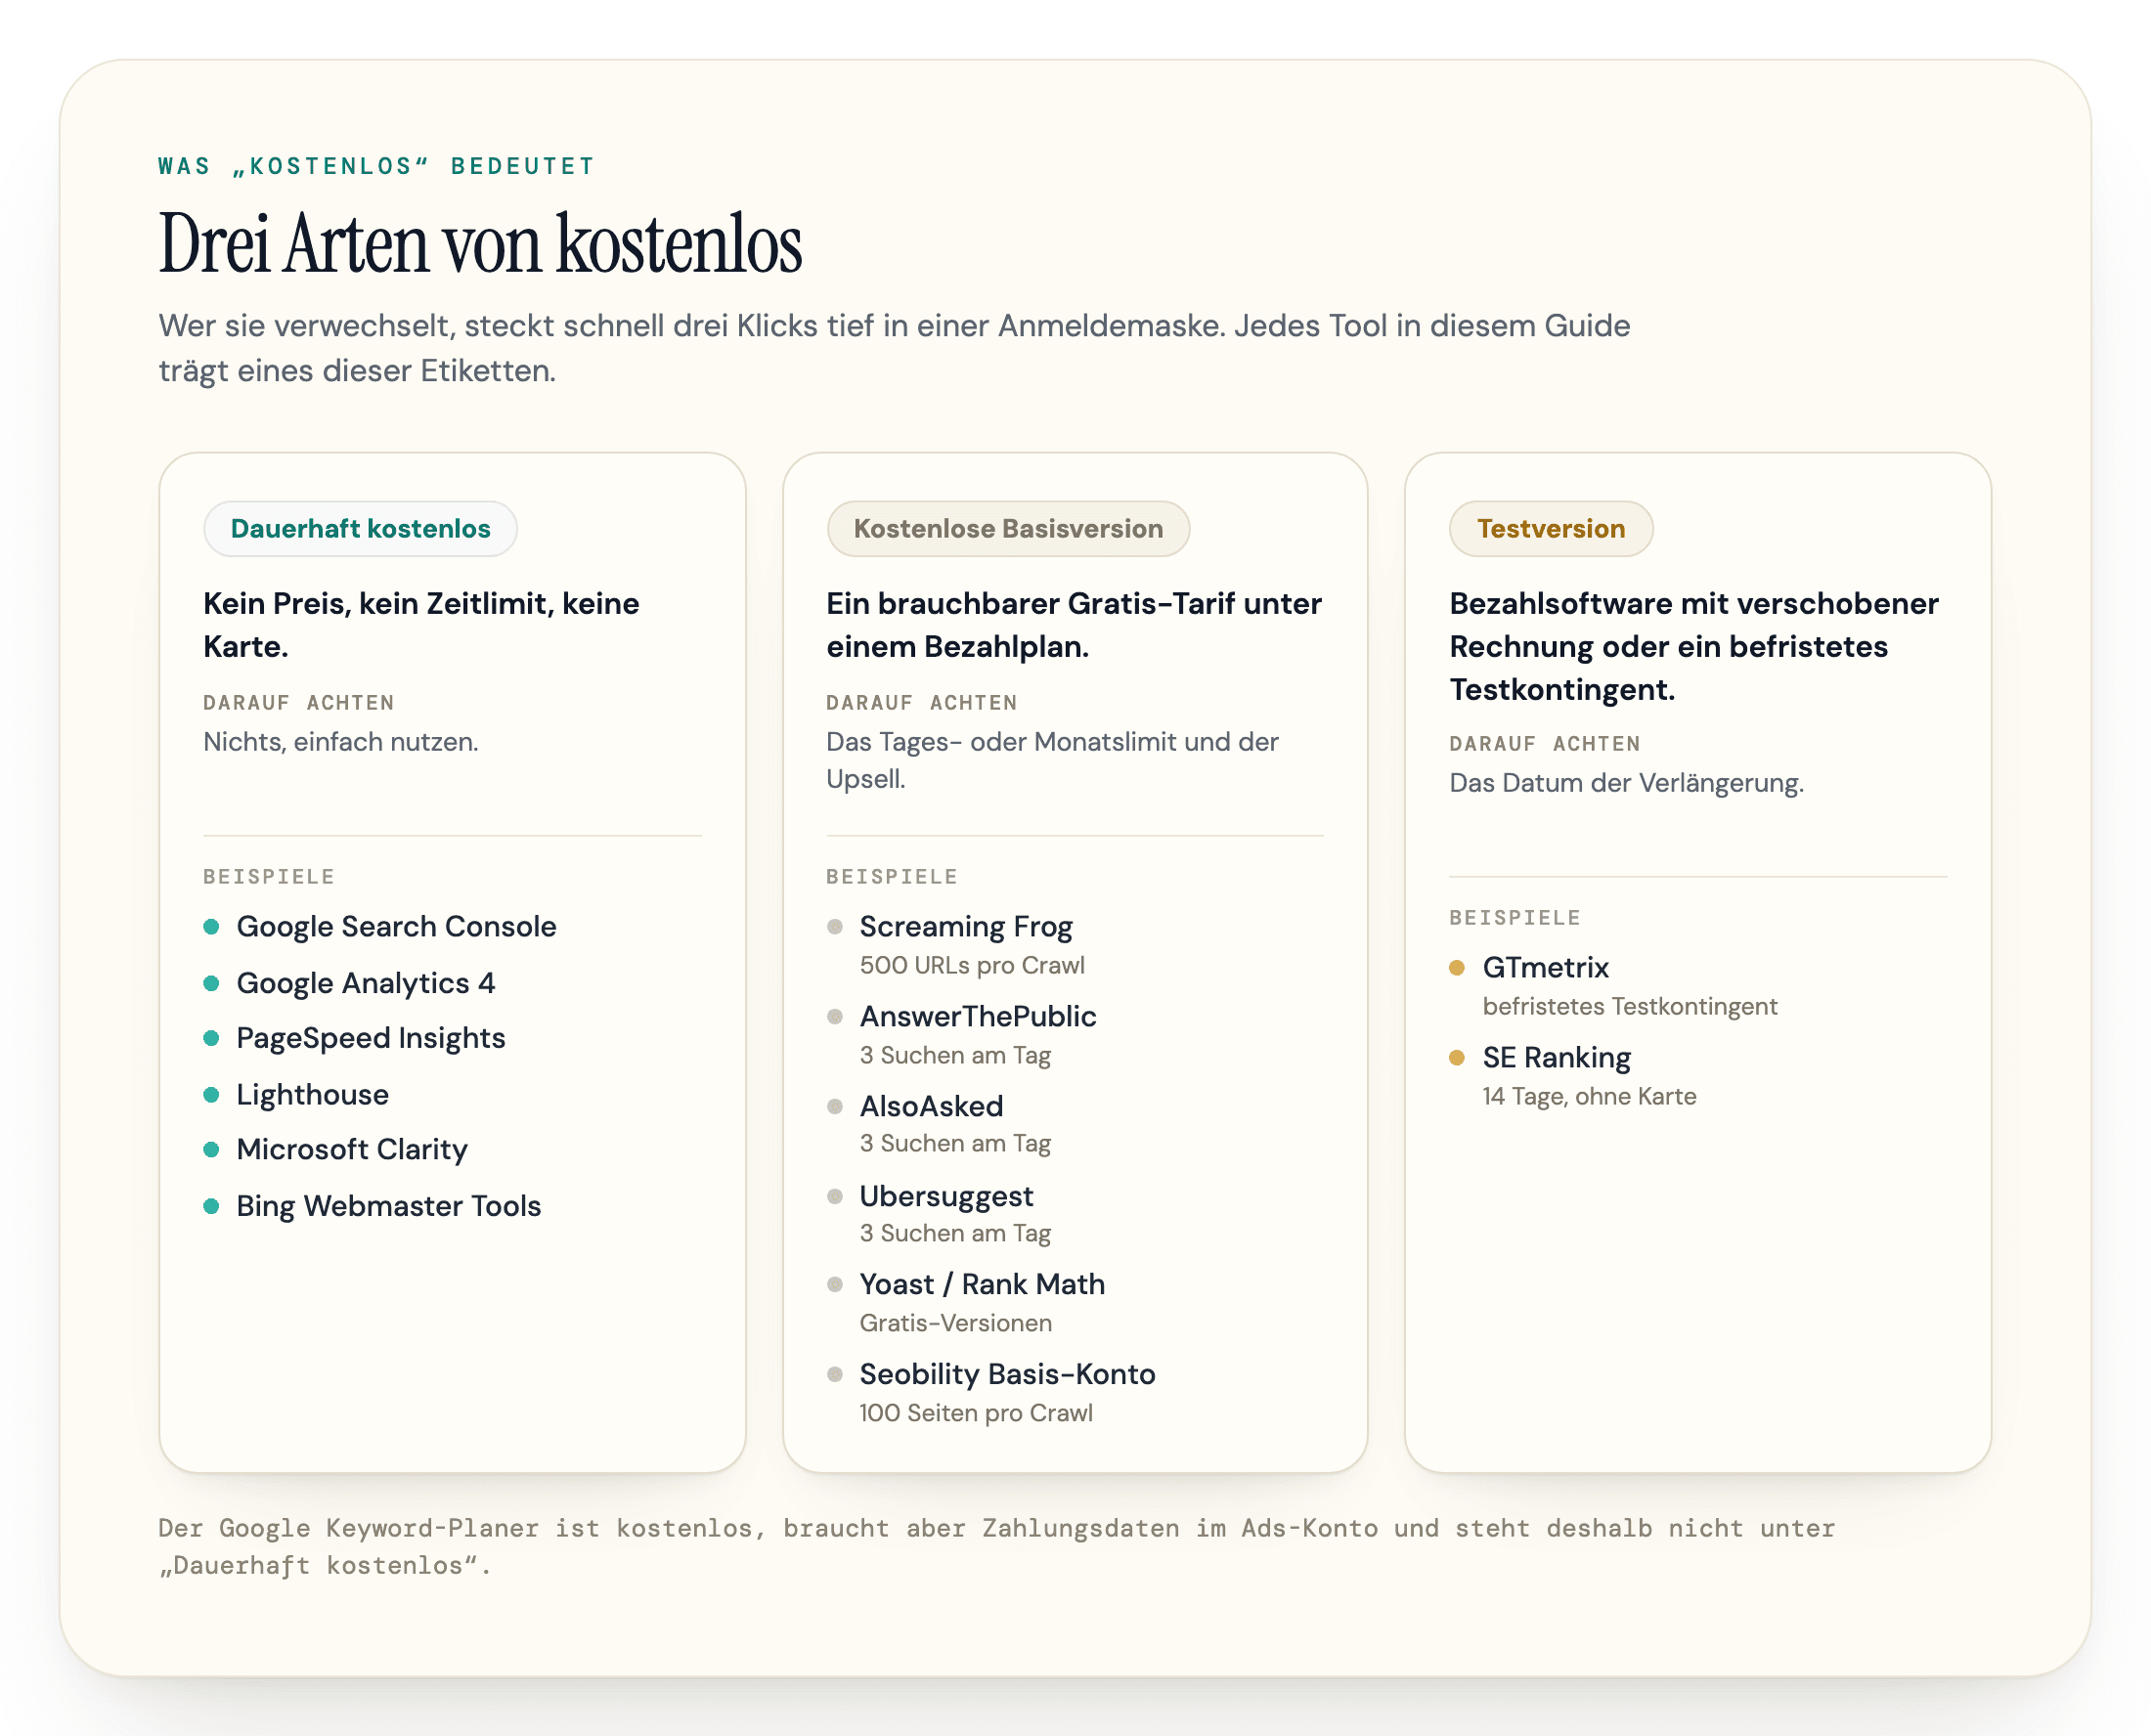Click "Bing Webmaster Tools" item

point(388,1205)
